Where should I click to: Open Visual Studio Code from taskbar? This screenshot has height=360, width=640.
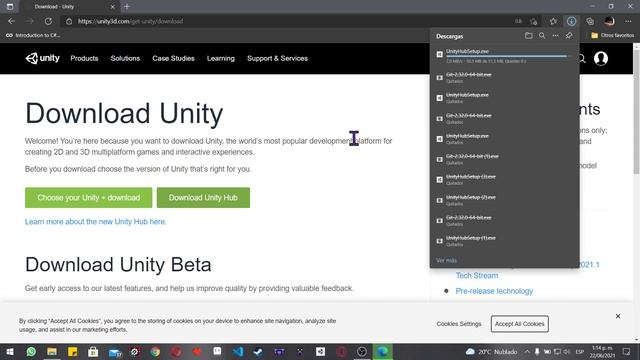point(238,351)
